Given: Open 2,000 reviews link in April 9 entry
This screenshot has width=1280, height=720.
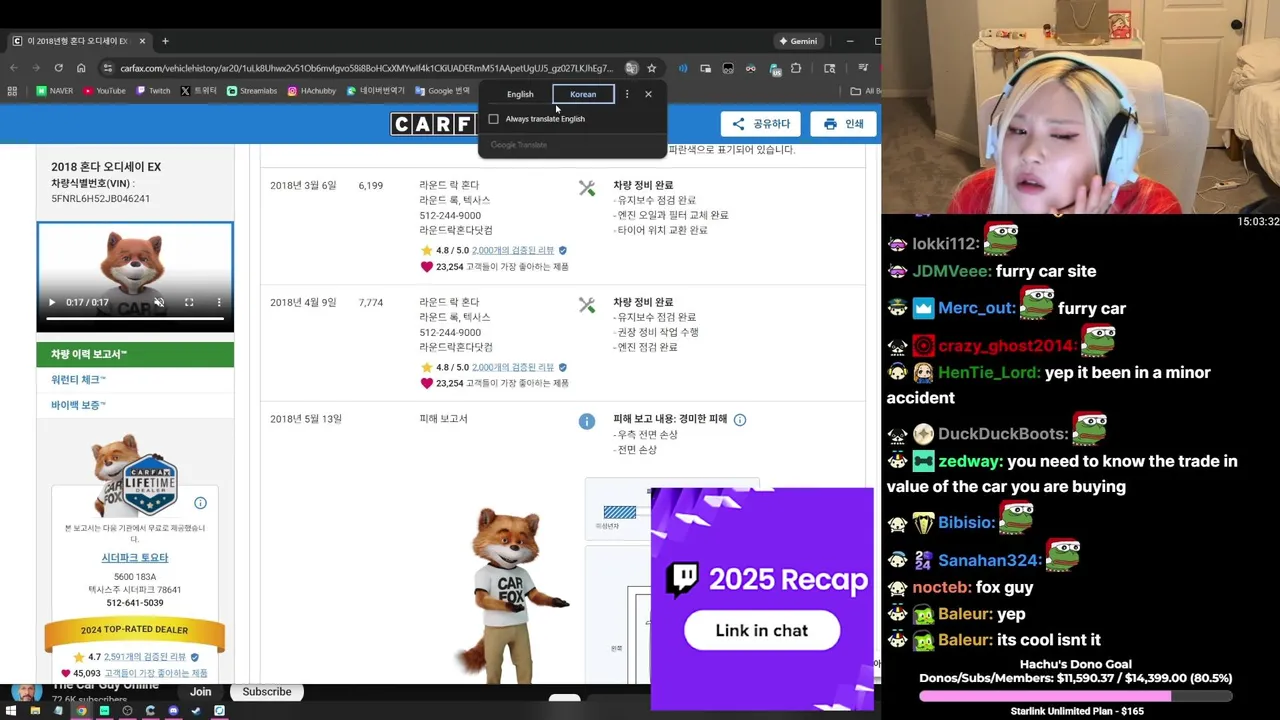Looking at the screenshot, I should (513, 368).
